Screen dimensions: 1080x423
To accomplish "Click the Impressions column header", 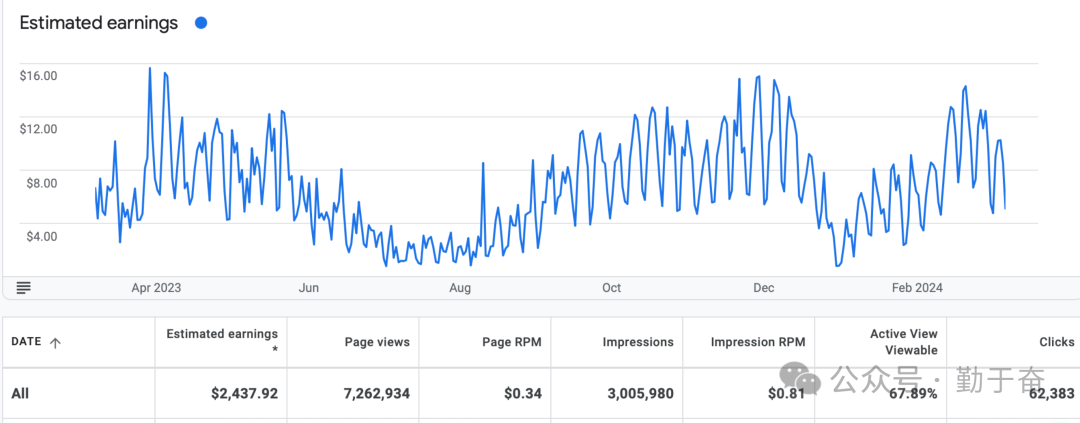I will pyautogui.click(x=638, y=342).
